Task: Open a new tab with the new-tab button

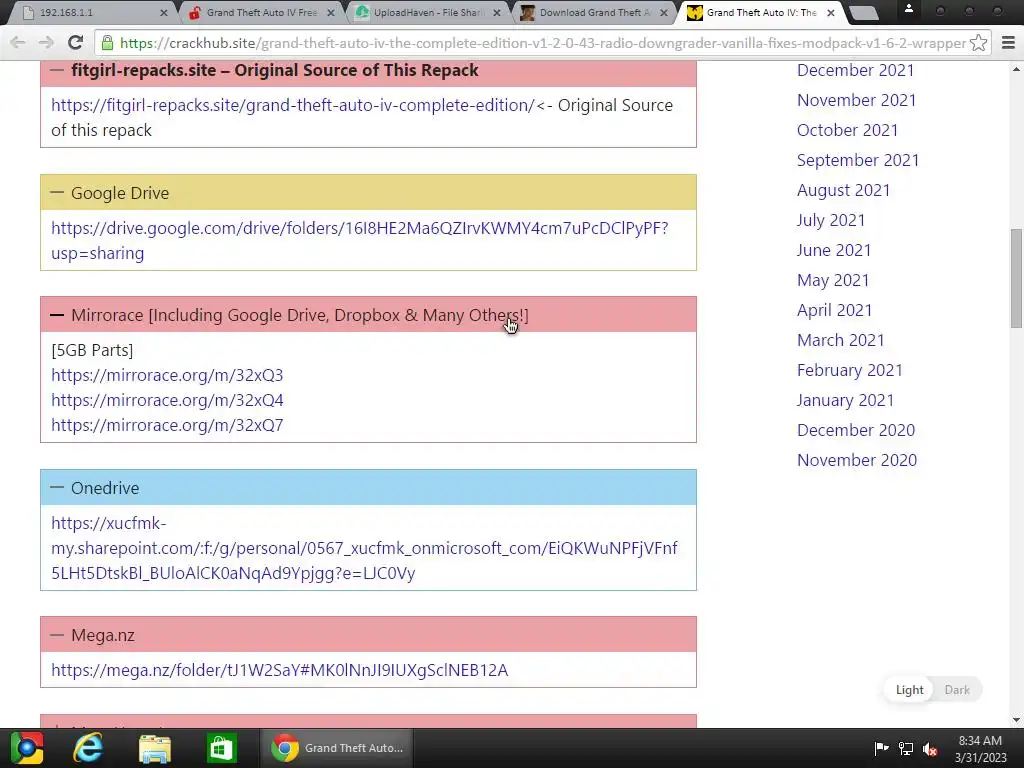Action: pyautogui.click(x=863, y=13)
